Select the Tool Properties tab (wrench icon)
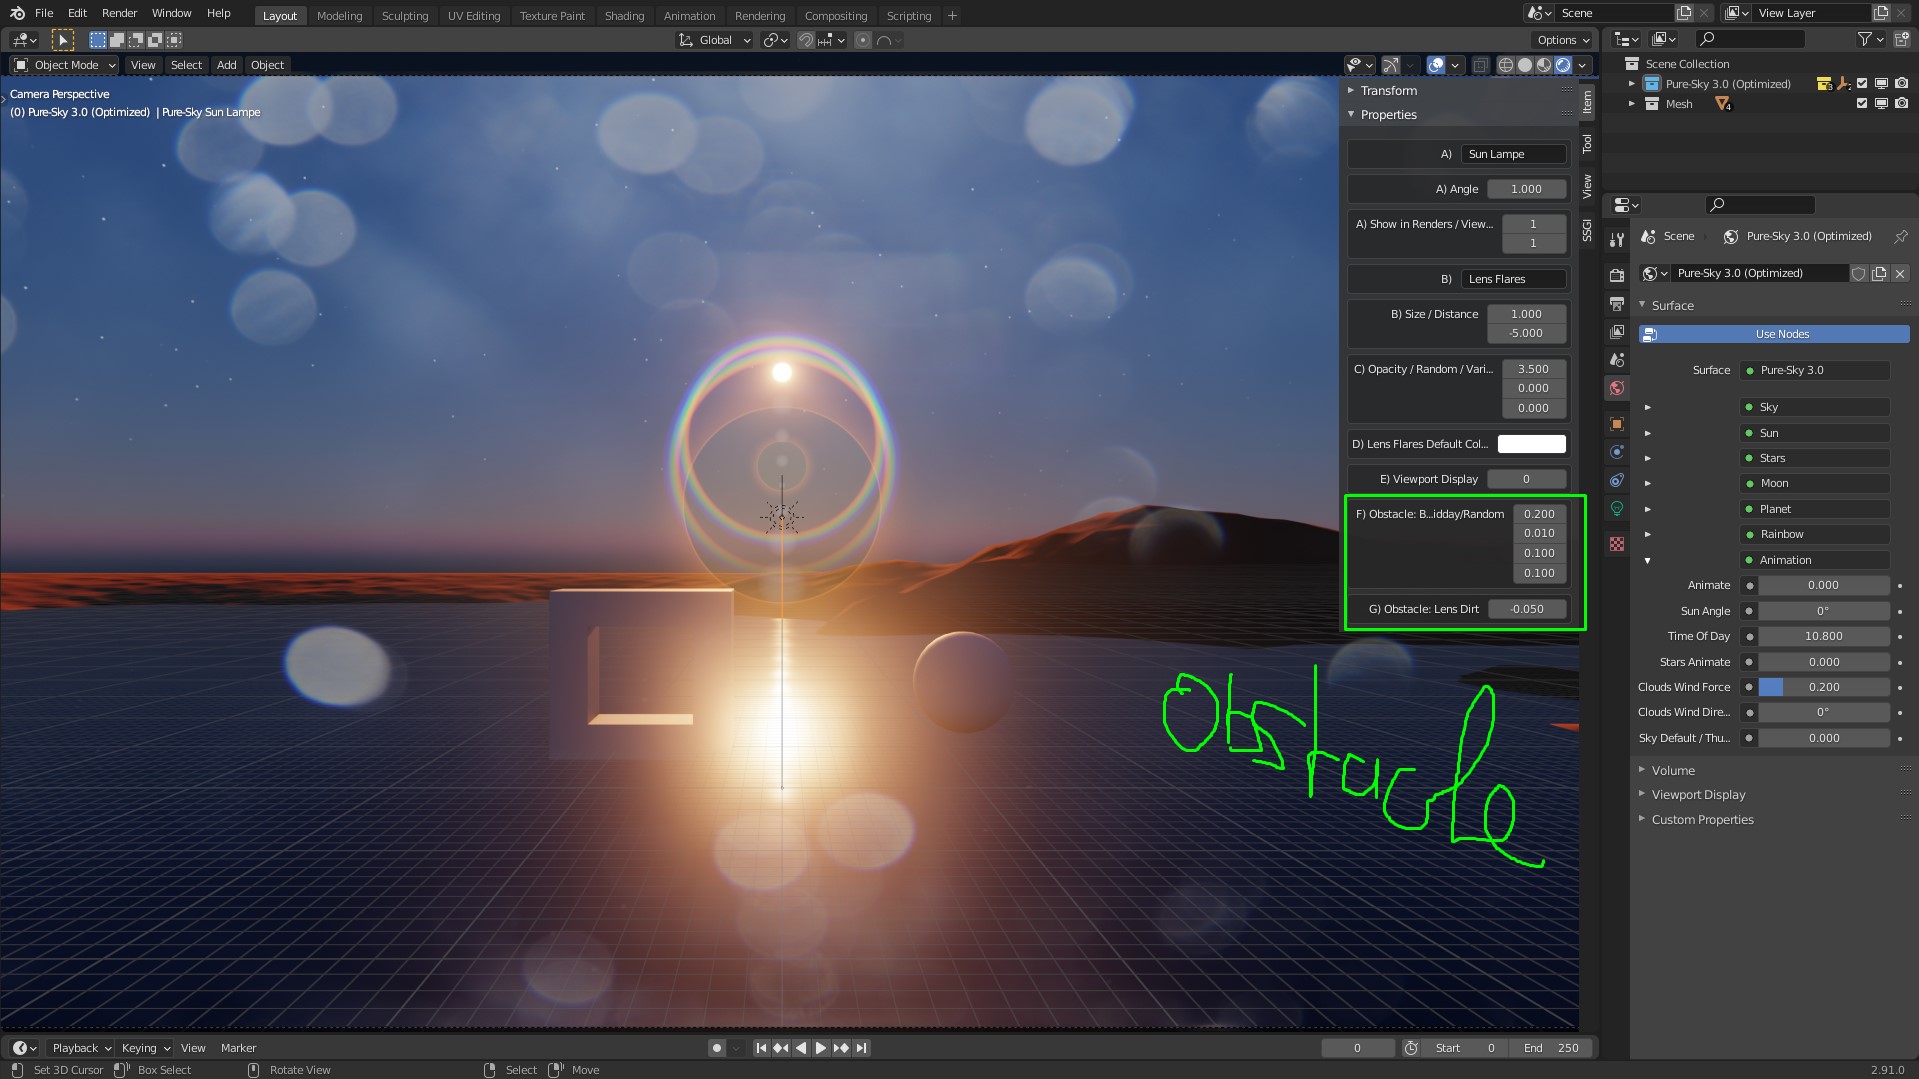This screenshot has height=1079, width=1919. click(1616, 240)
